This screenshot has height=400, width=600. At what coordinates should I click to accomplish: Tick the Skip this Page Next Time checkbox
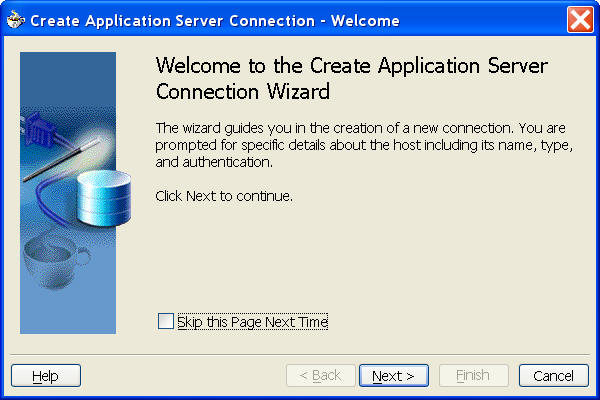pos(166,321)
